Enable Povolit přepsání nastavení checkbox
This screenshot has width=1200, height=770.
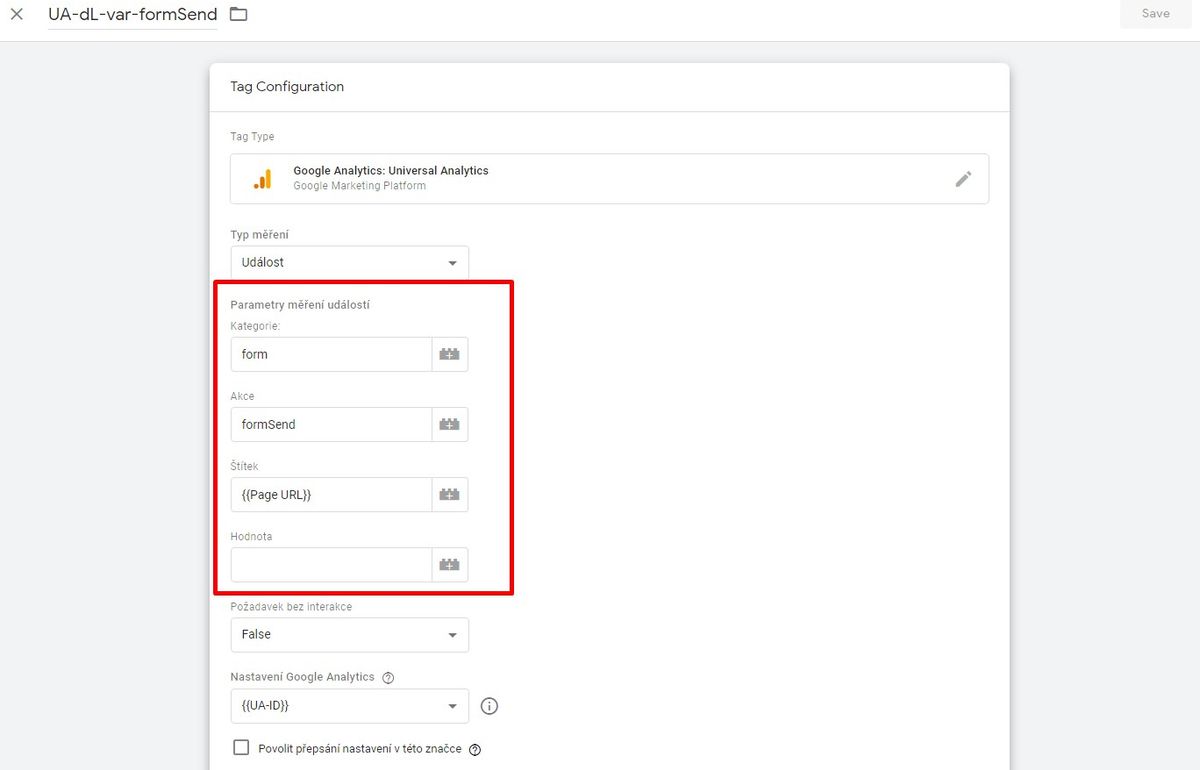pos(240,747)
